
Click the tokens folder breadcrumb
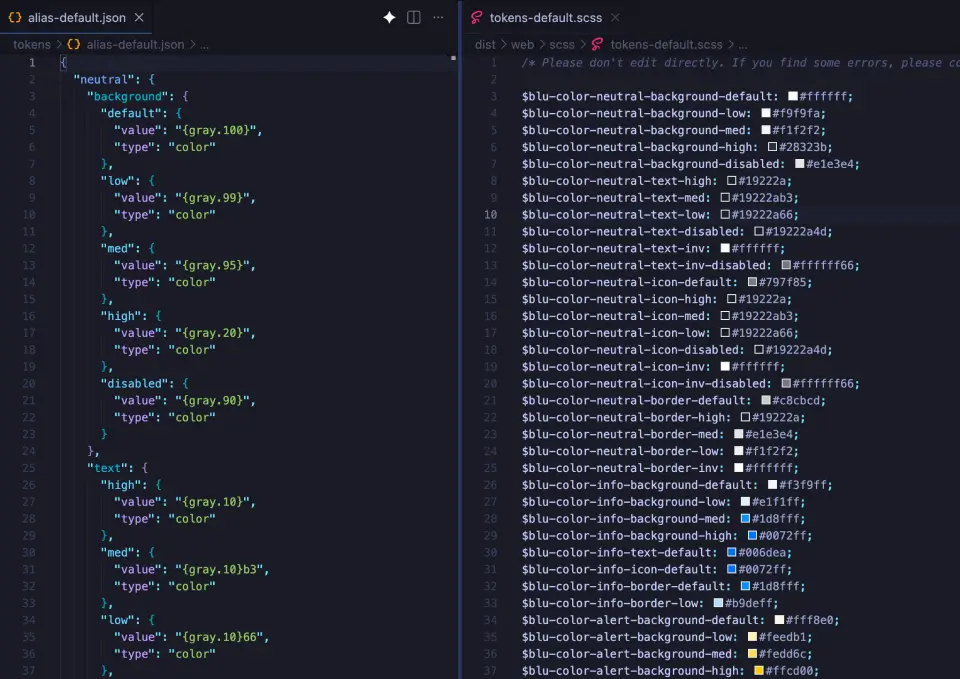pyautogui.click(x=32, y=45)
